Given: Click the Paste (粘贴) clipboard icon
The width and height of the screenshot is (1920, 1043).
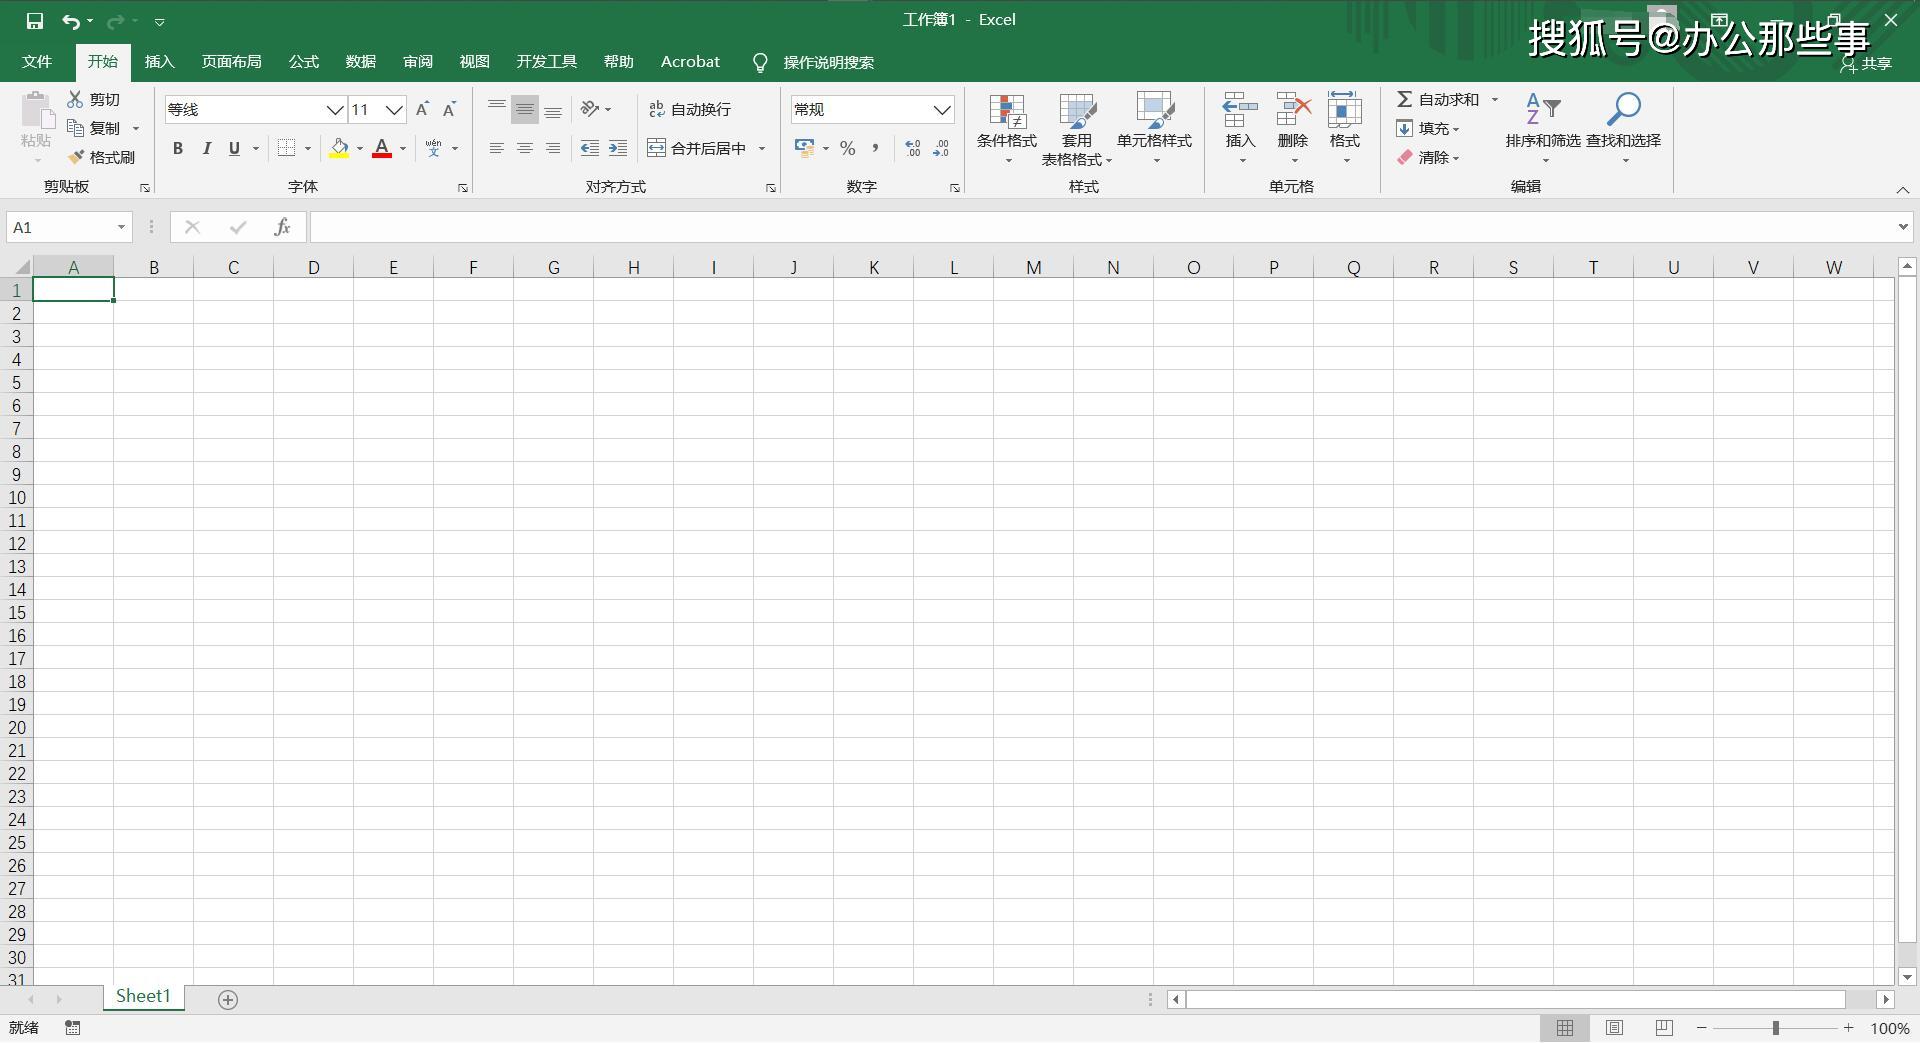Looking at the screenshot, I should click(37, 111).
